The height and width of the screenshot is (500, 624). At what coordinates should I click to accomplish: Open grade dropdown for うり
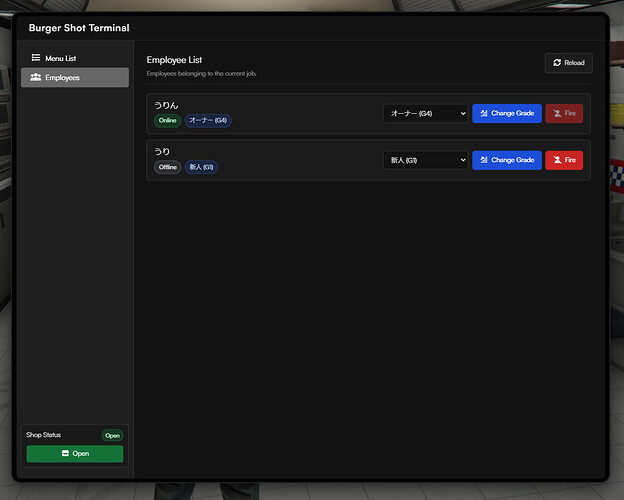click(x=425, y=160)
